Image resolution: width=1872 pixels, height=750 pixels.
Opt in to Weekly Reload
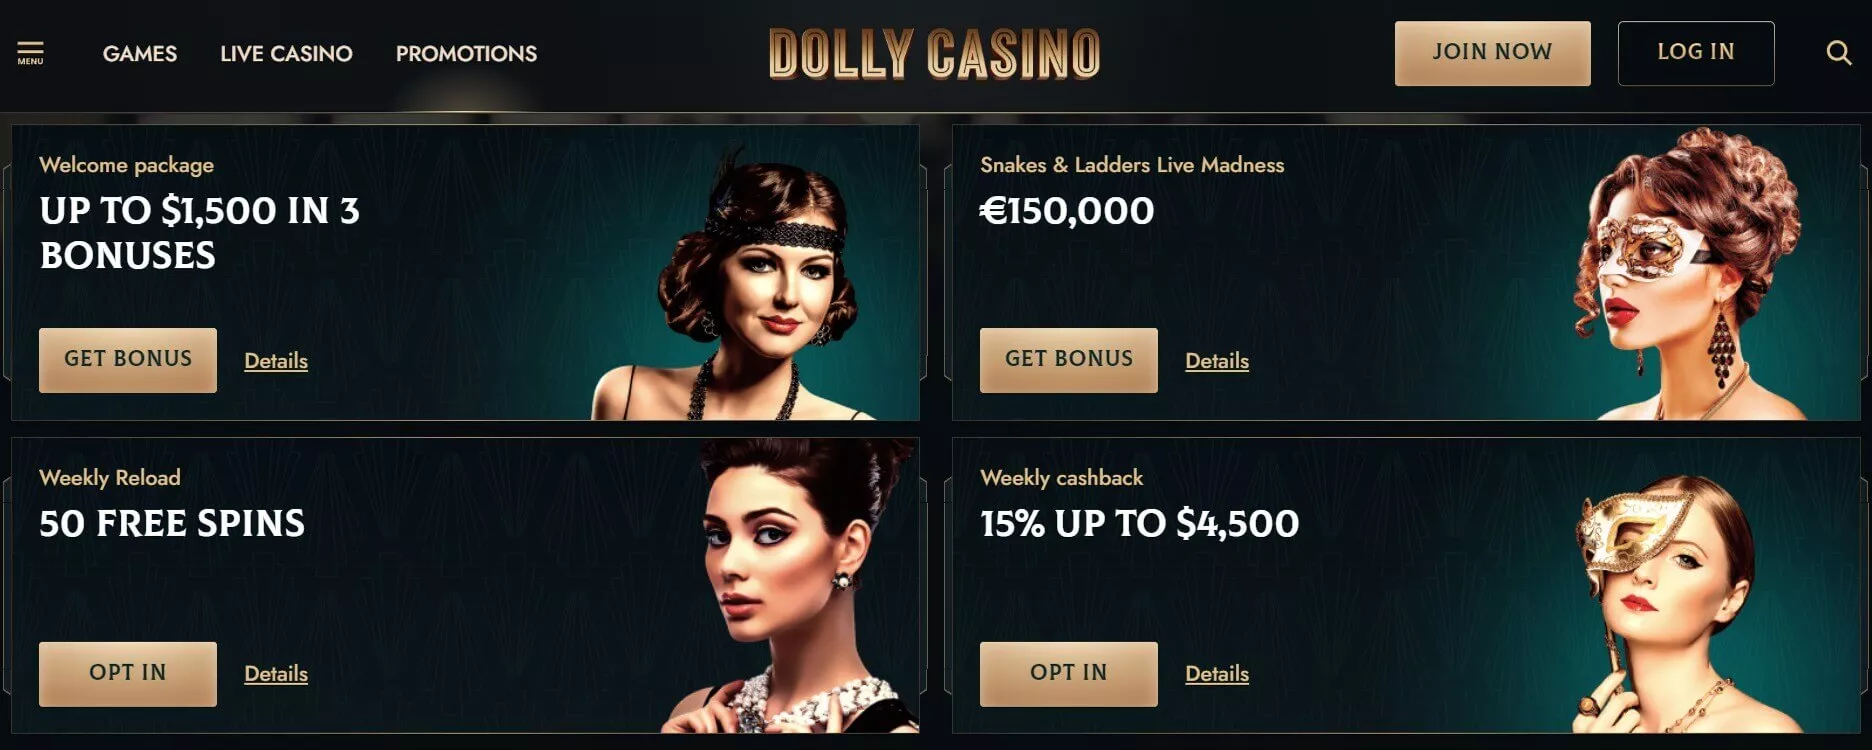pos(128,674)
